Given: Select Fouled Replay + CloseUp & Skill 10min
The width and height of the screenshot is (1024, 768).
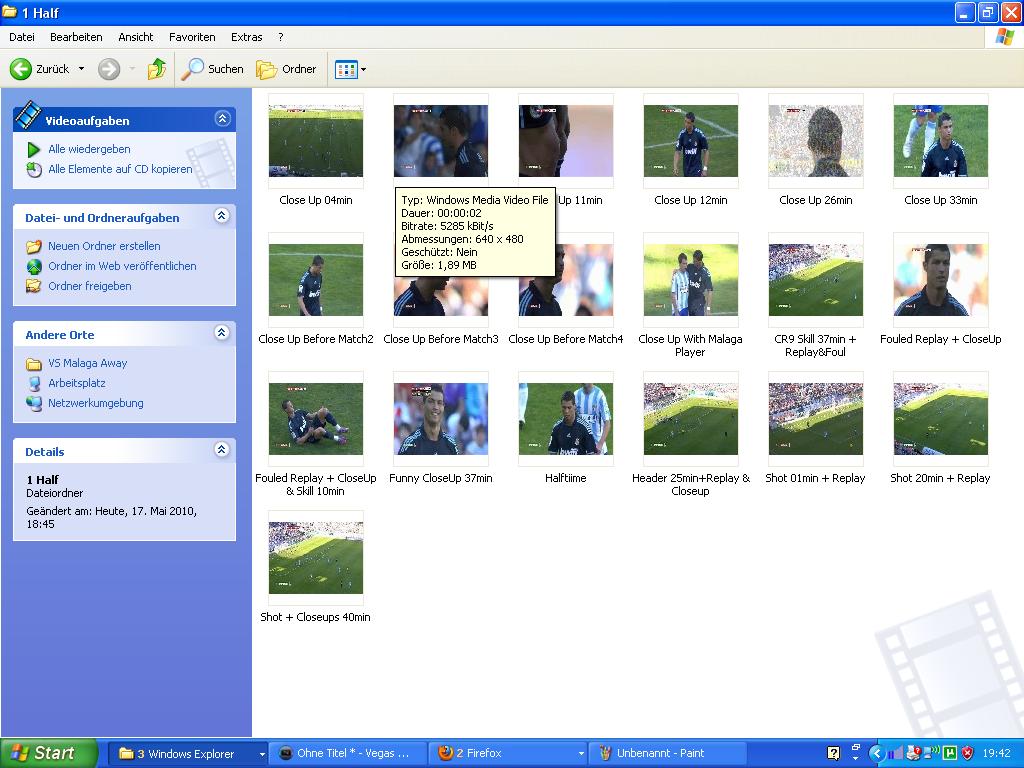Looking at the screenshot, I should point(315,419).
